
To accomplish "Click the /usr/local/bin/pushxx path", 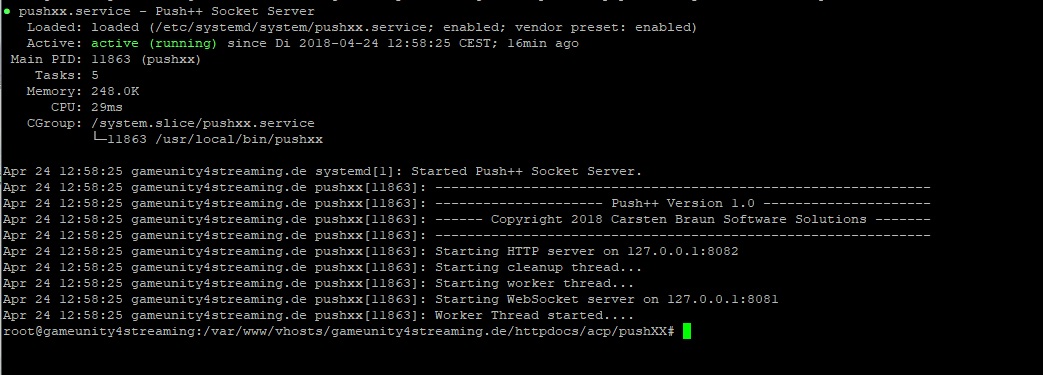I will point(239,139).
